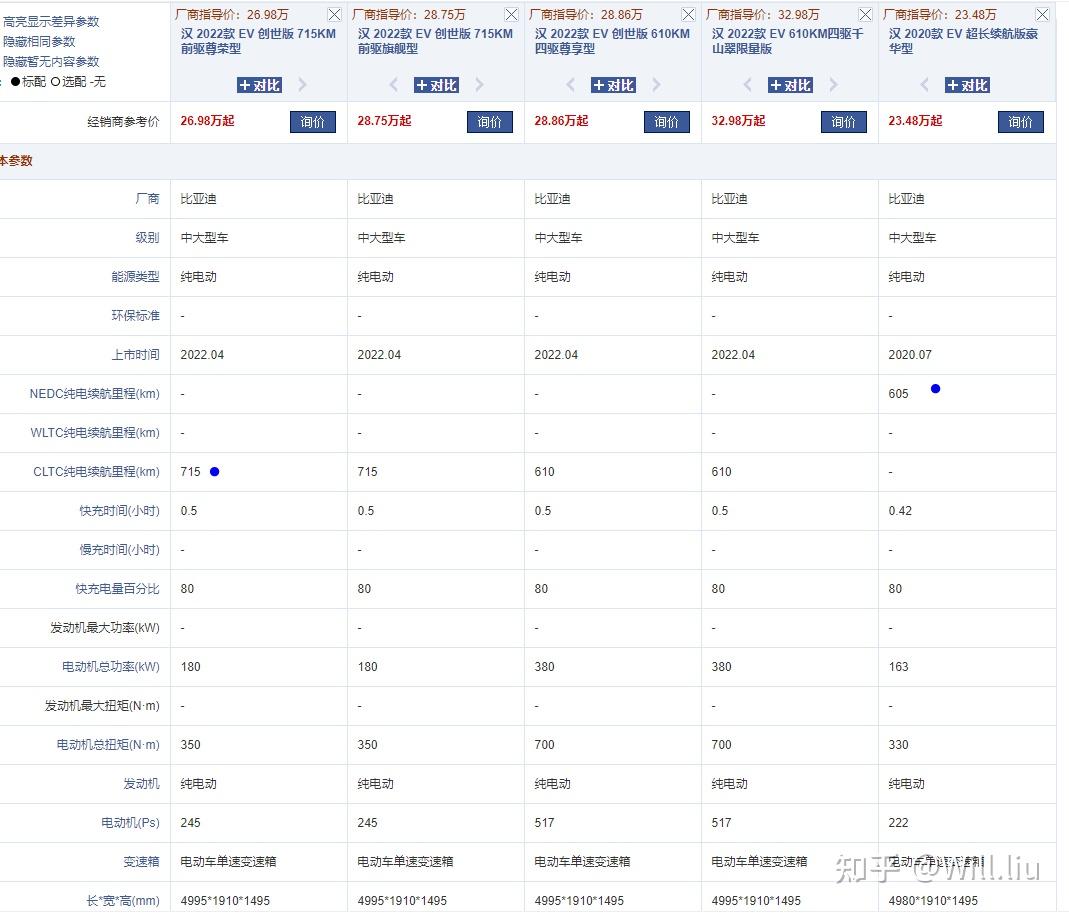Click the dealer price 26.98万起
1069x913 pixels.
click(207, 121)
